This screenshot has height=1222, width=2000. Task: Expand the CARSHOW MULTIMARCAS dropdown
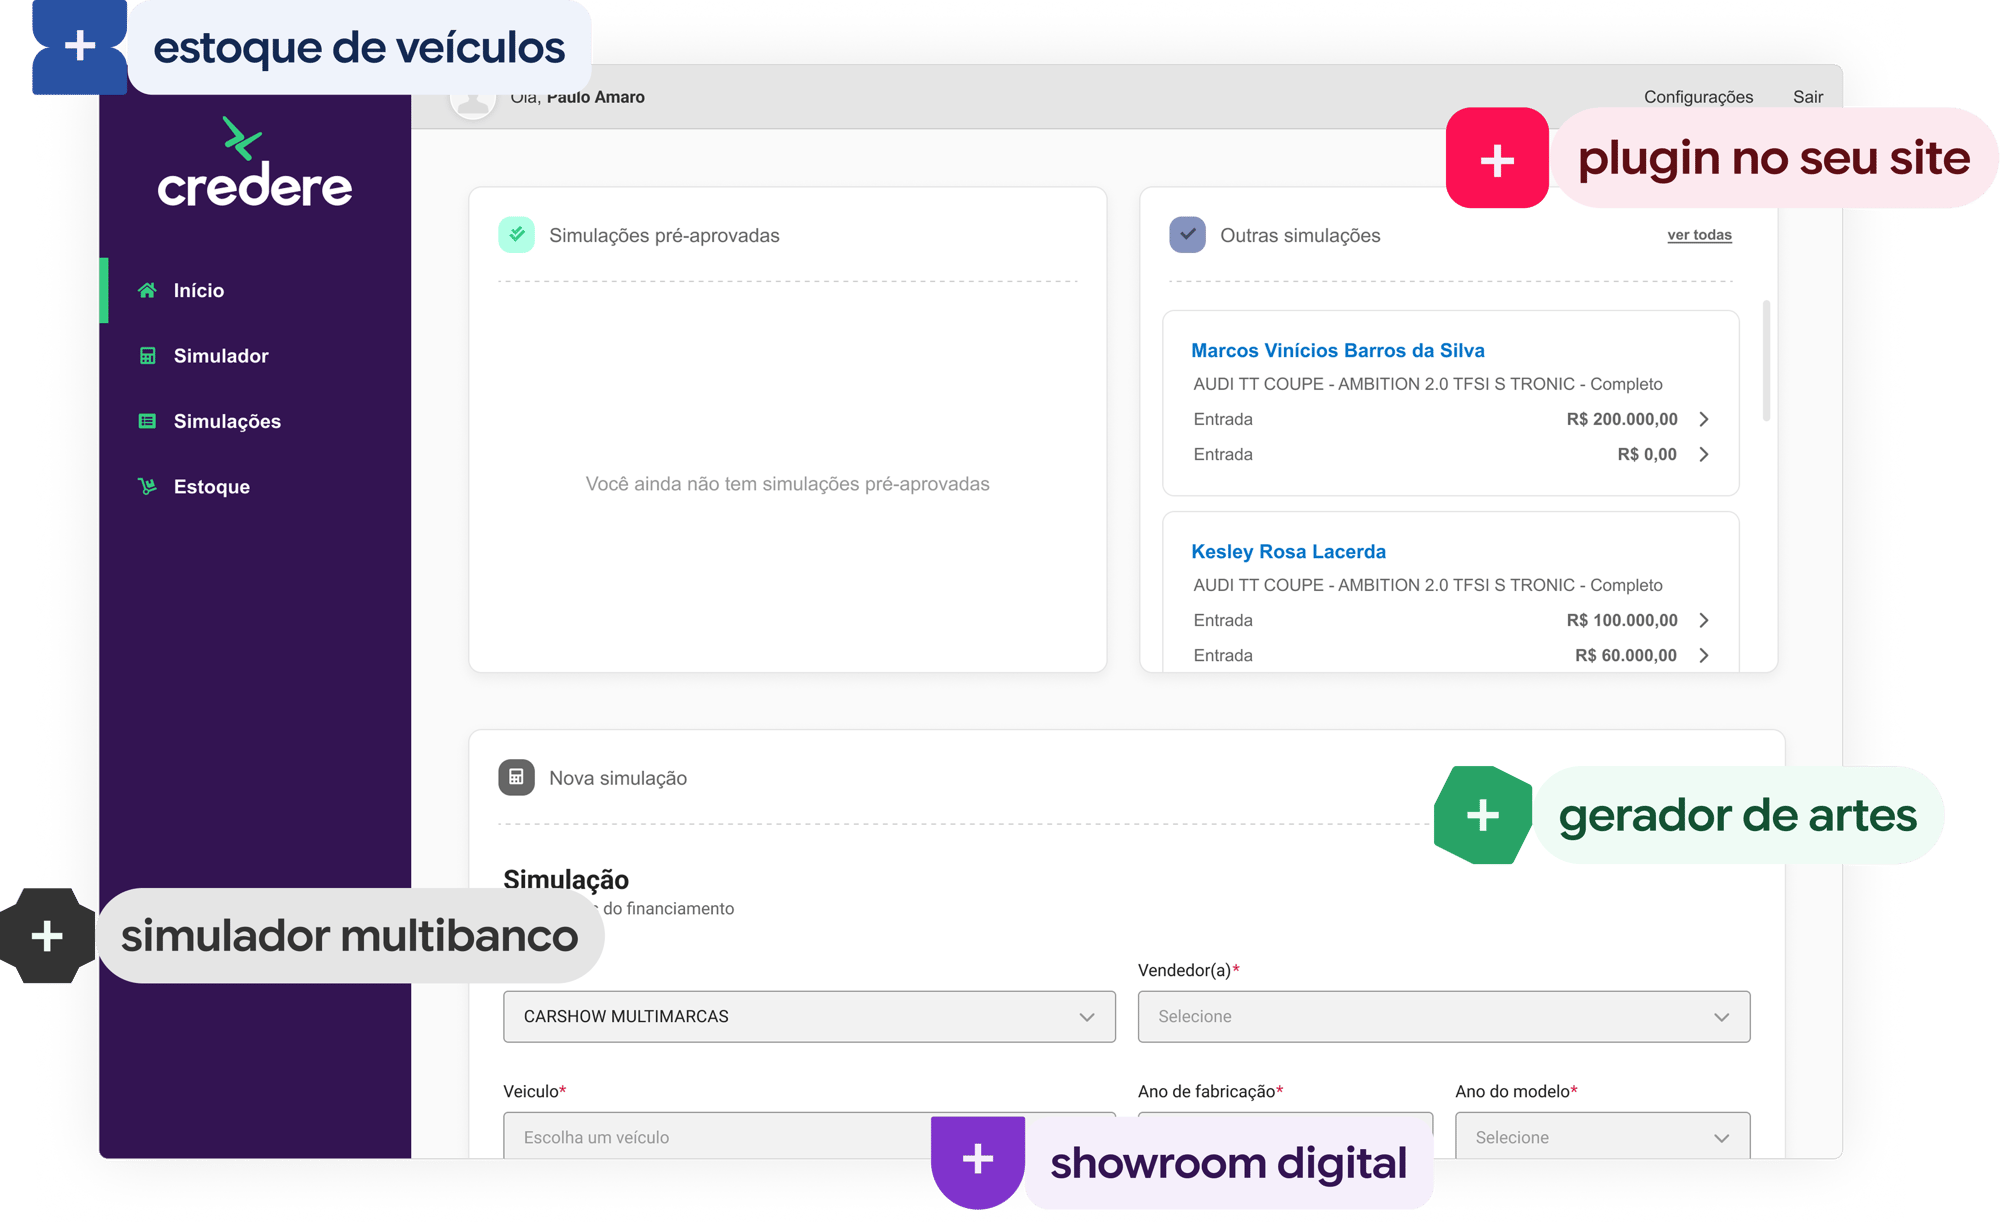(x=808, y=1016)
